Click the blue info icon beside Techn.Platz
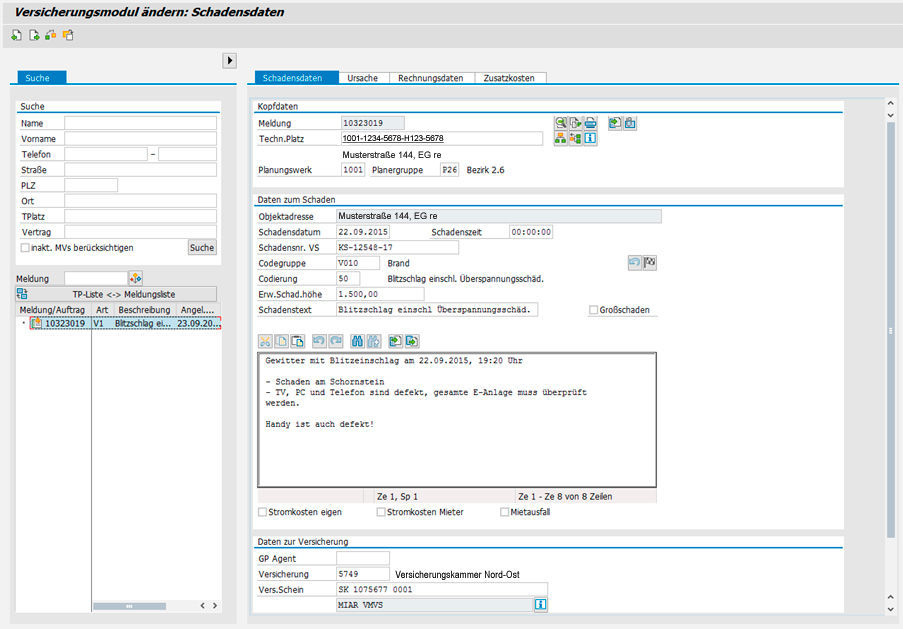 tap(591, 139)
